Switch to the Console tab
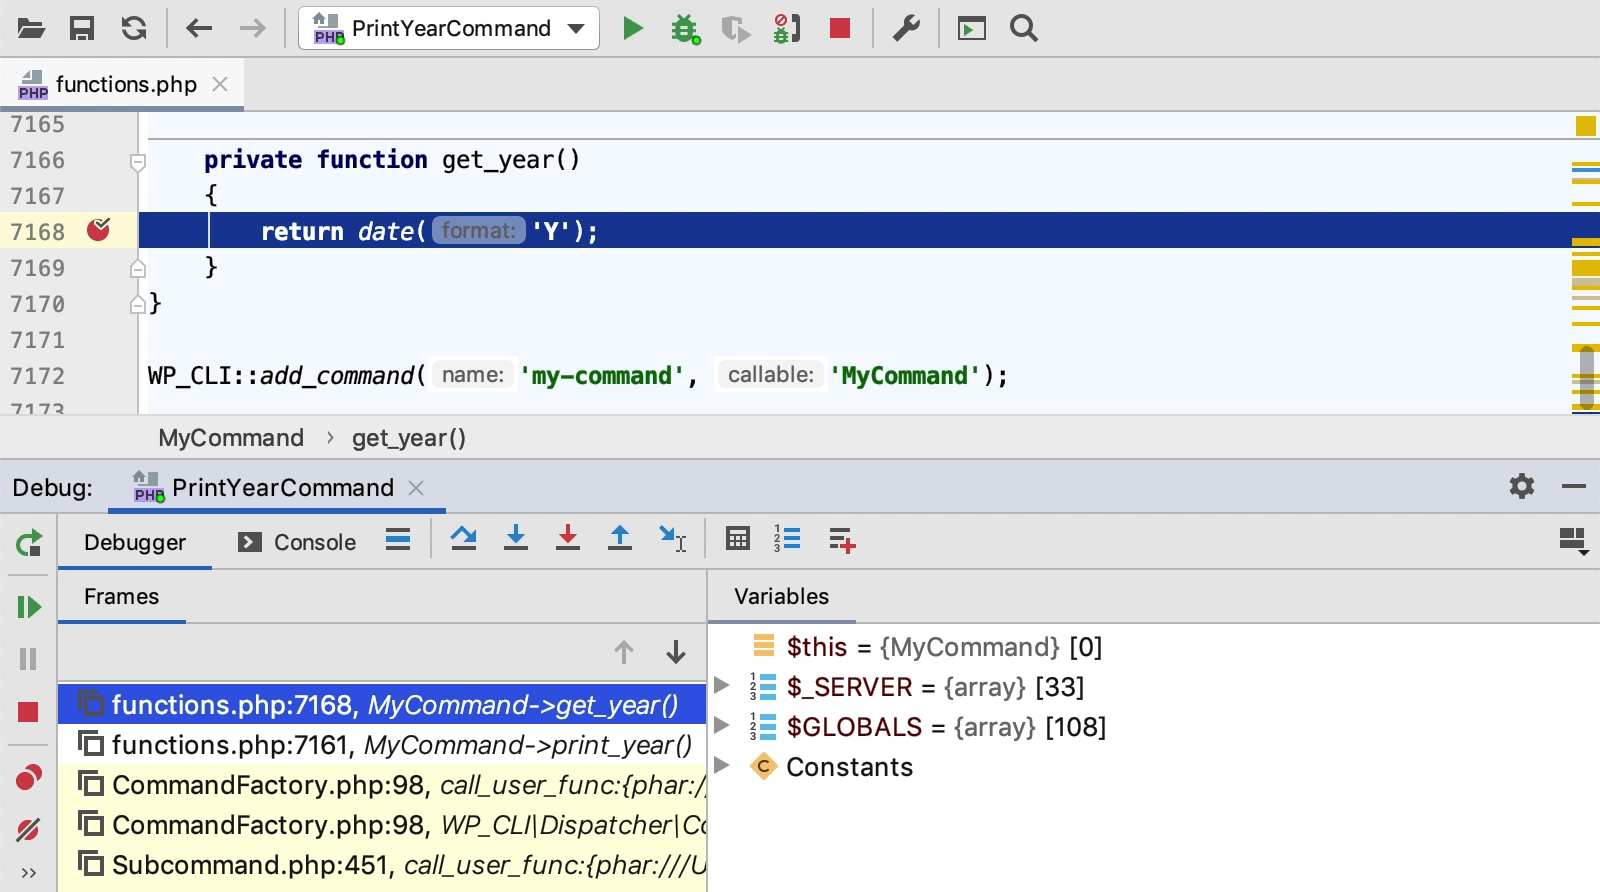Screen dimensions: 1600x892 click(x=297, y=542)
